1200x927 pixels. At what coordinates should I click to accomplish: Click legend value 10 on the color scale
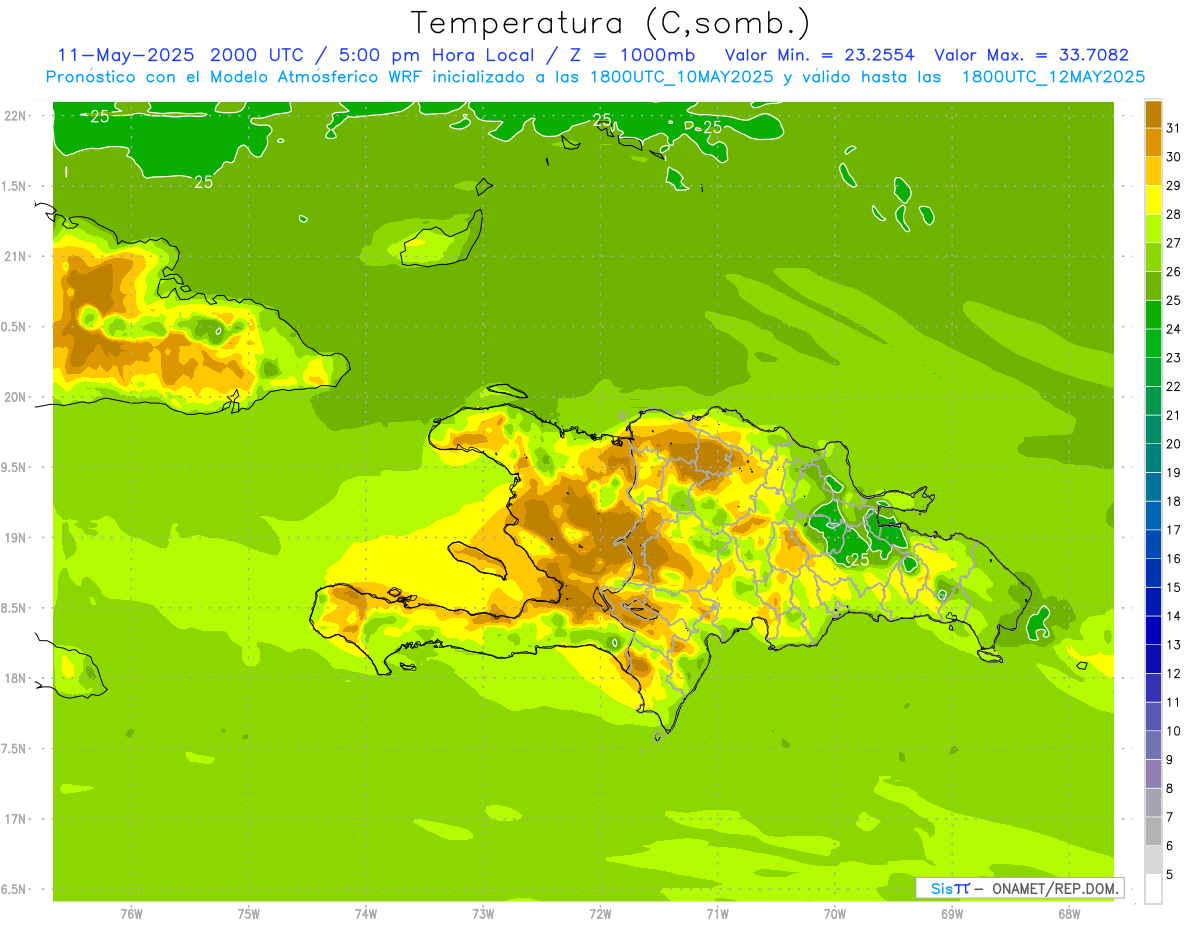click(x=1174, y=731)
